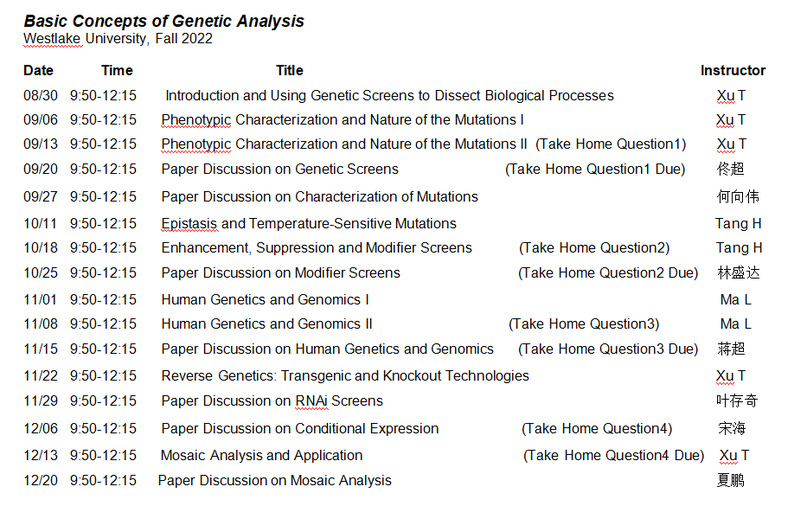The height and width of the screenshot is (506, 799).
Task: Click the 08/30 date entry
Action: pos(40,96)
